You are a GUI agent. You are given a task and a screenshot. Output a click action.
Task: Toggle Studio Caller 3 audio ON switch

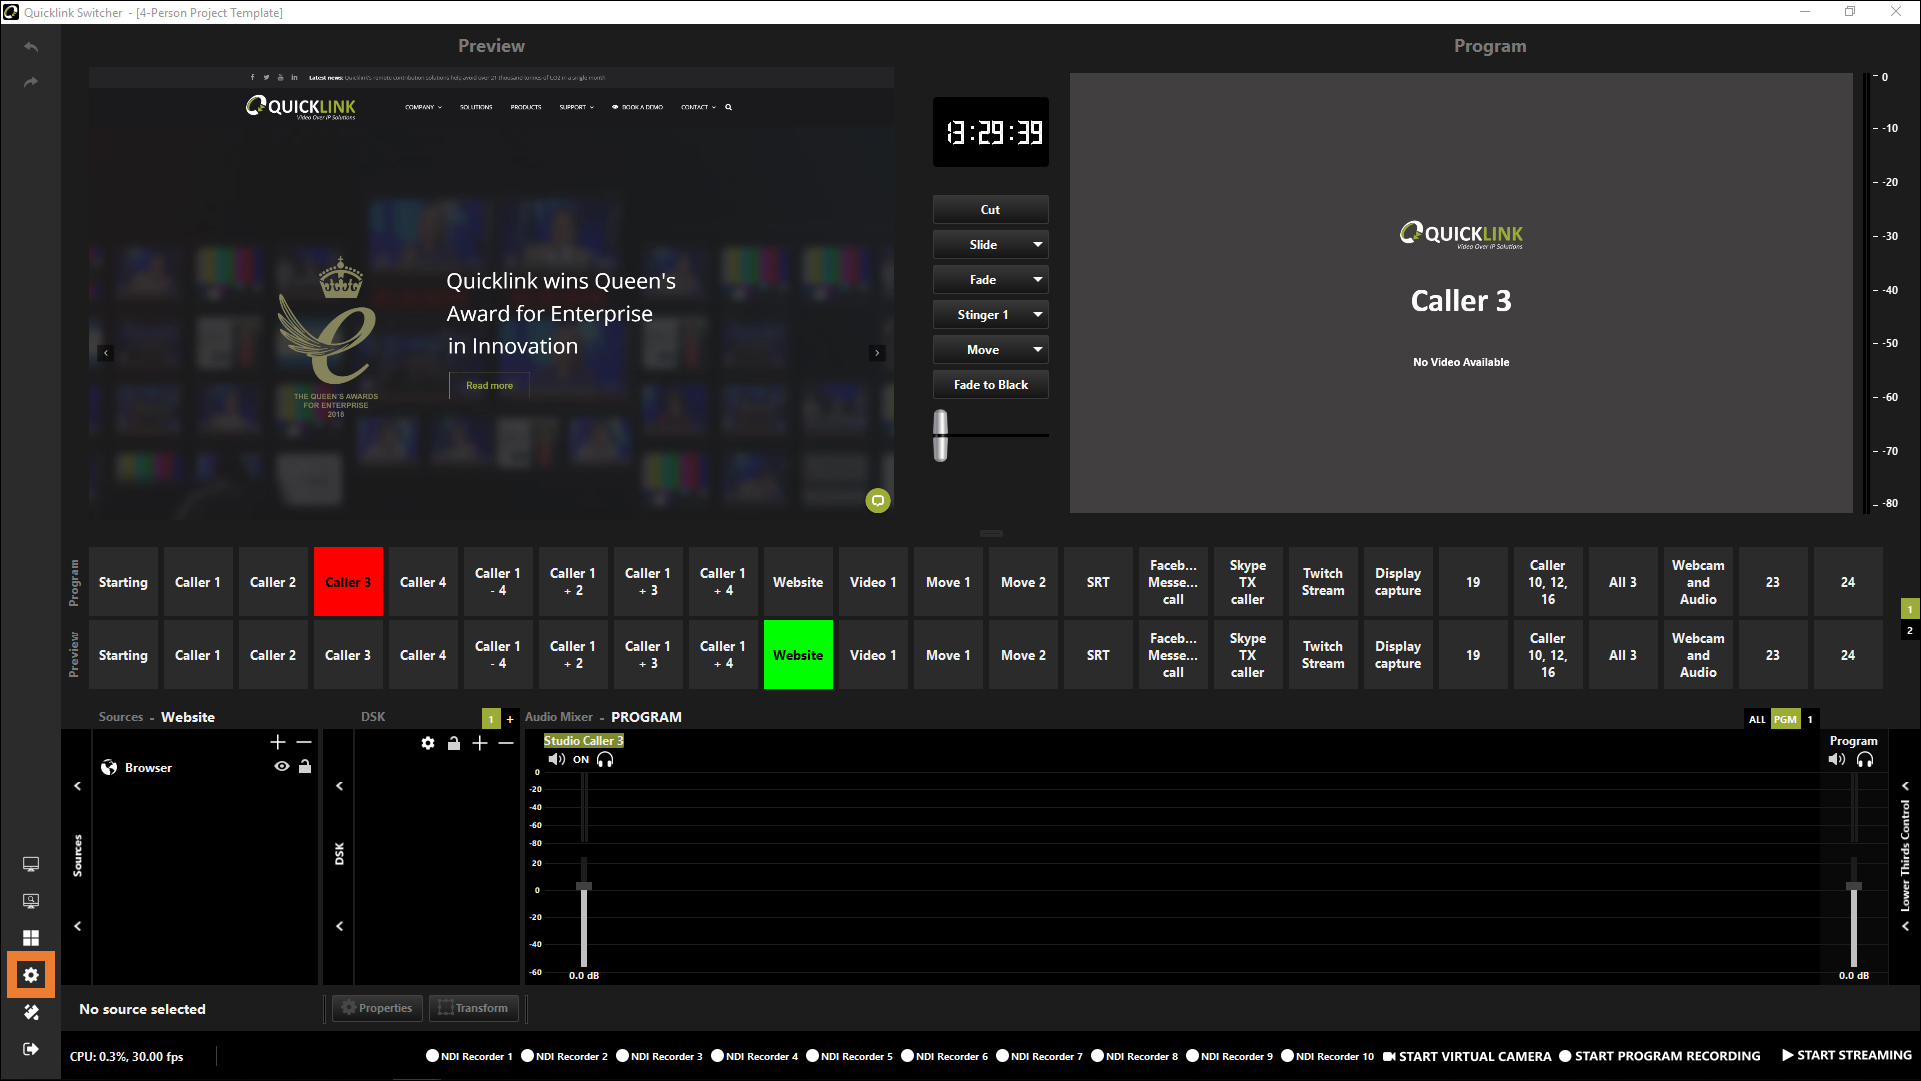pos(581,760)
